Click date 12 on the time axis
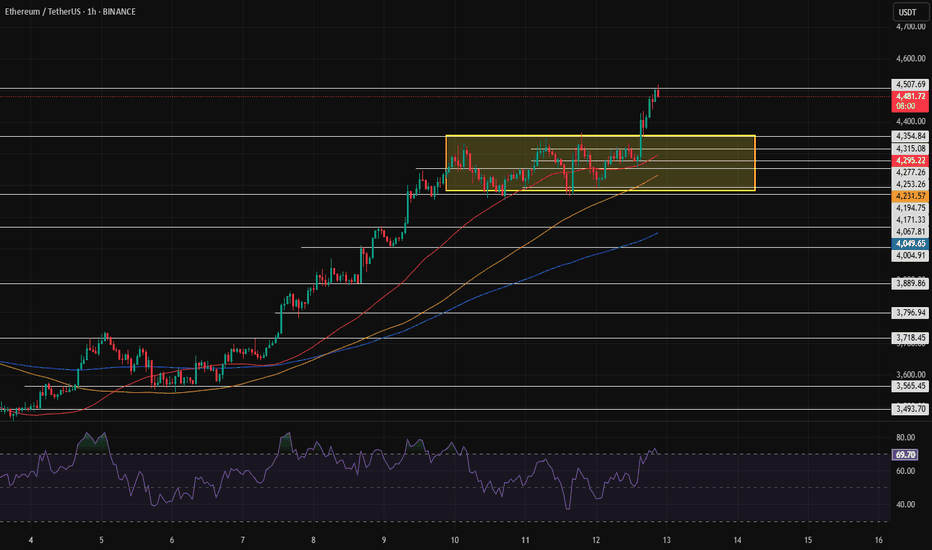 (x=596, y=540)
